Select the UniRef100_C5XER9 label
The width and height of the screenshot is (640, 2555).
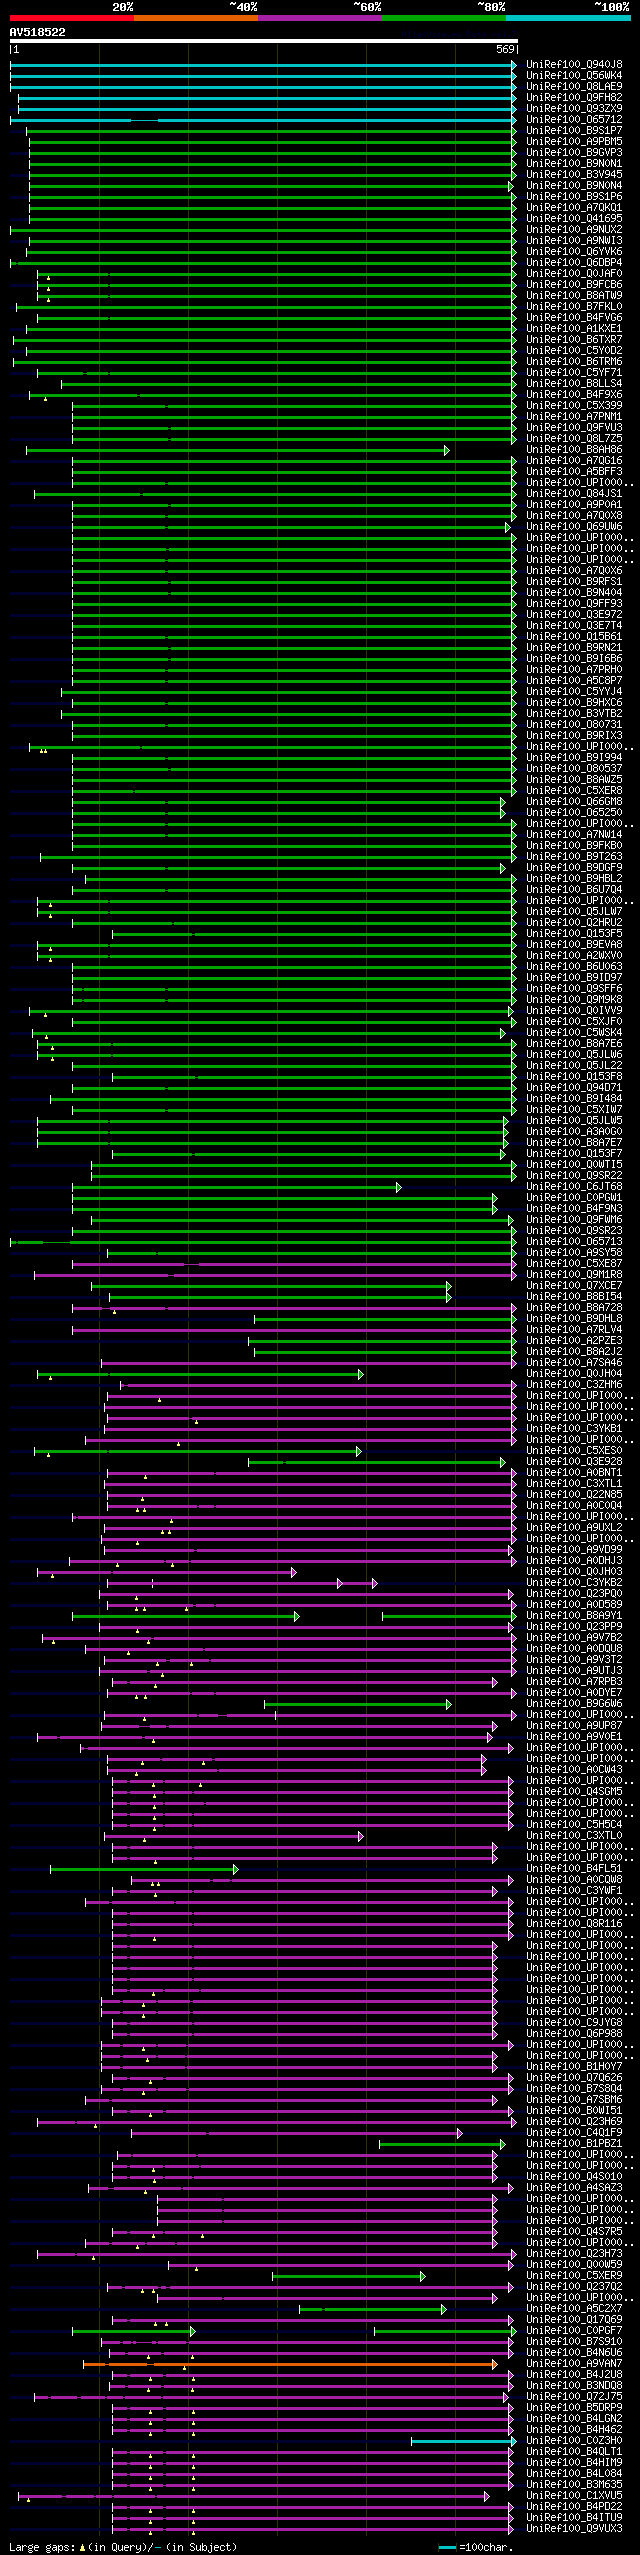pos(574,2276)
